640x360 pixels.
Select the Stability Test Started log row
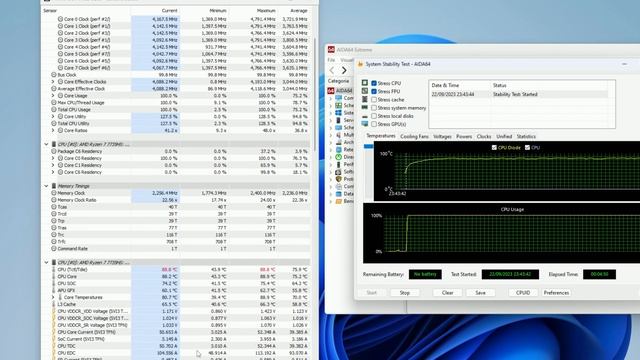point(519,94)
